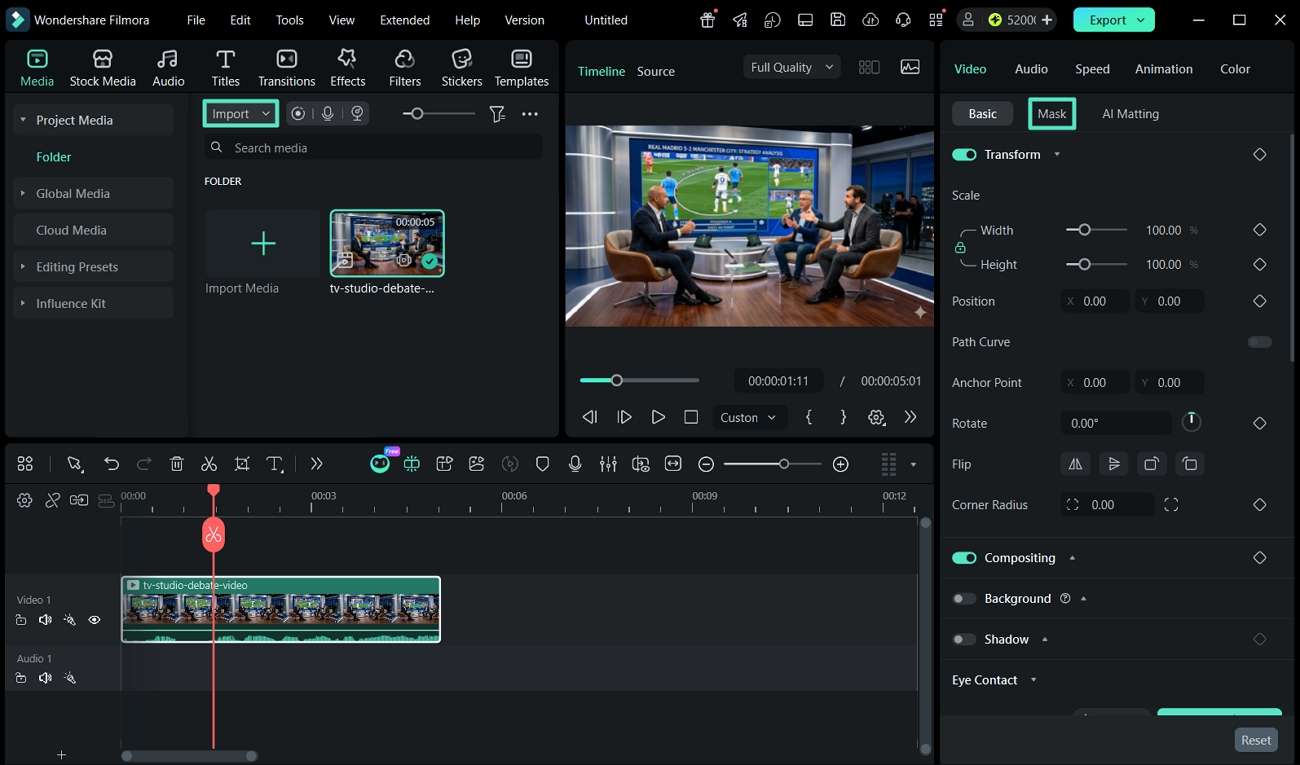Expand the Editing Presets tree item
The height and width of the screenshot is (765, 1300).
(22, 267)
